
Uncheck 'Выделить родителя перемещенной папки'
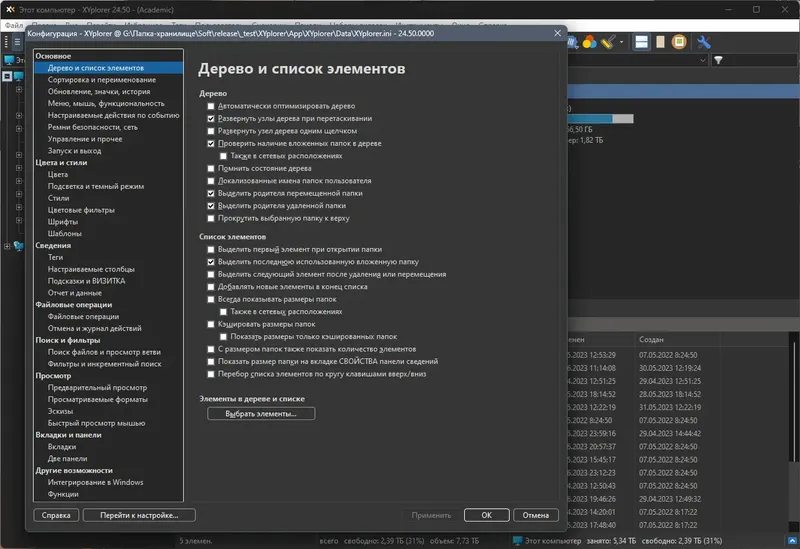[211, 193]
